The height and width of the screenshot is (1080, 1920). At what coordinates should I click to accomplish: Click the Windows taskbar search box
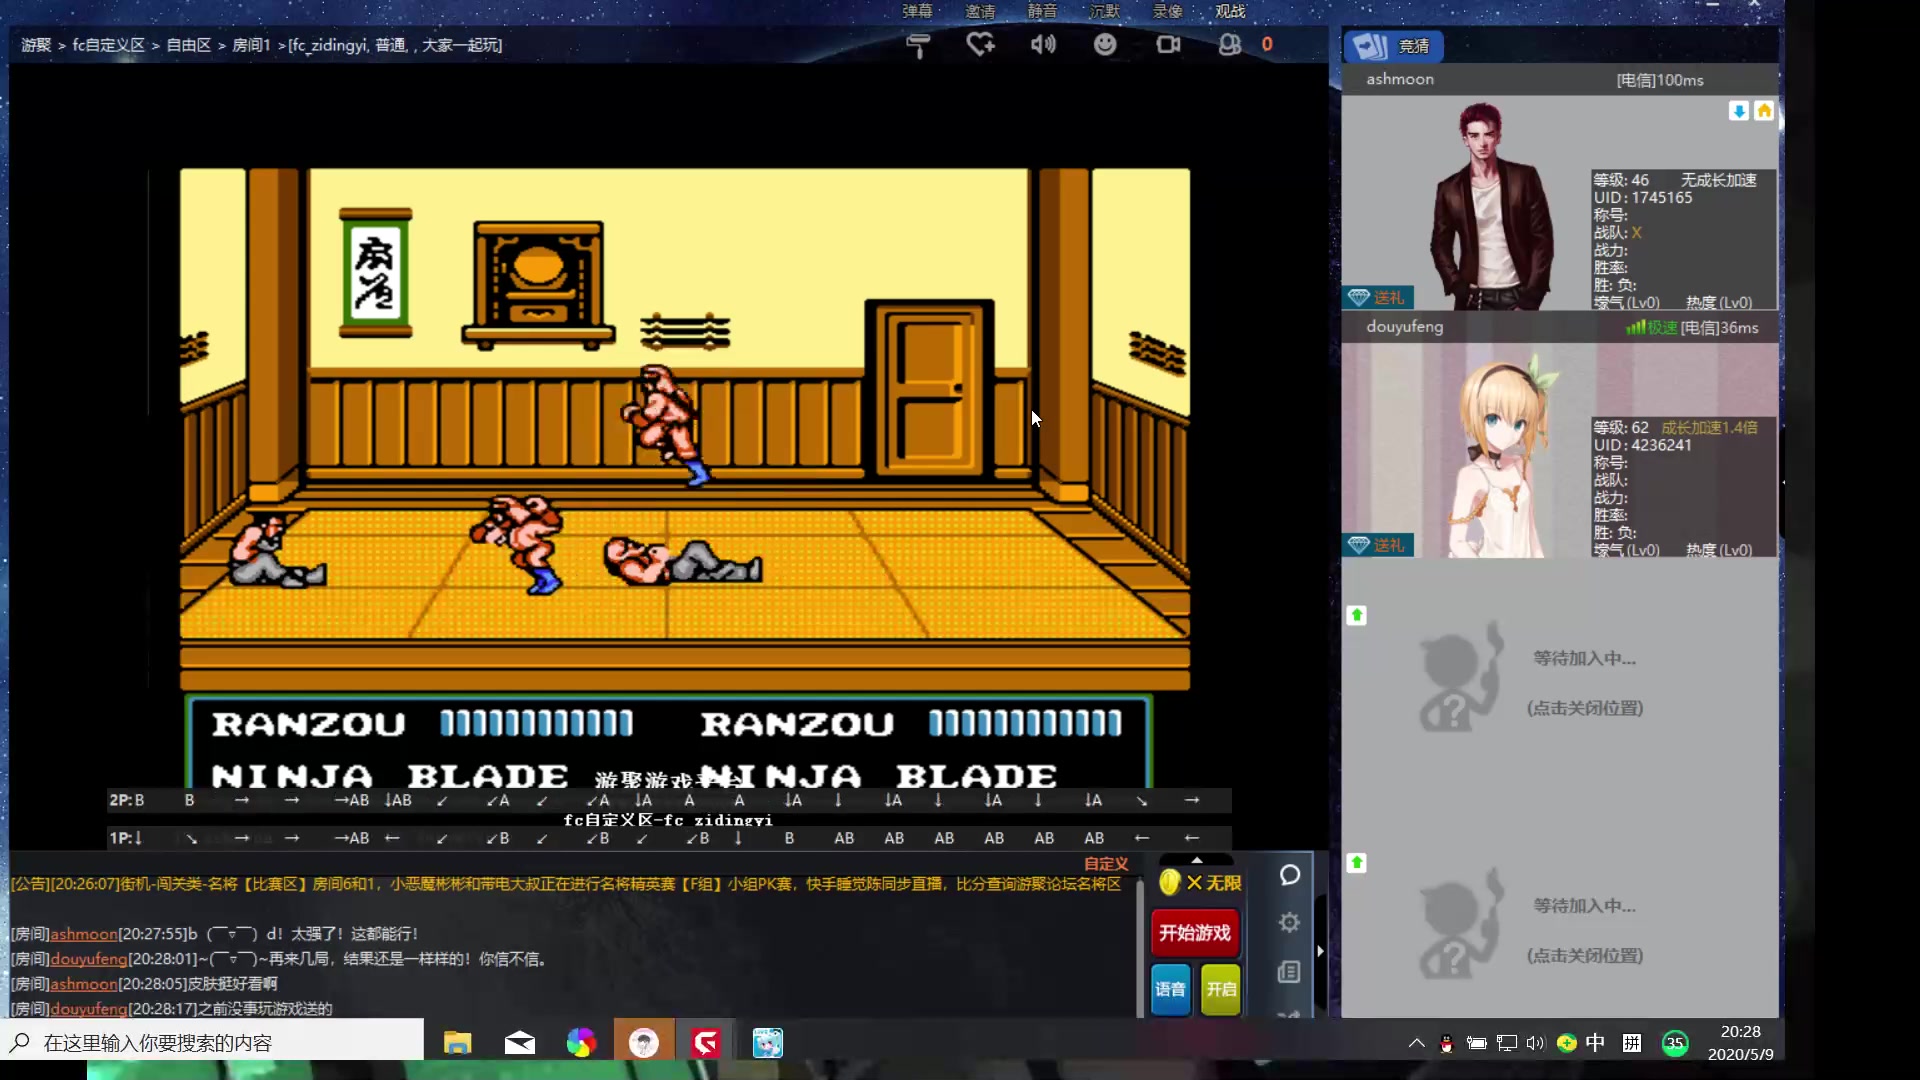[x=212, y=1043]
